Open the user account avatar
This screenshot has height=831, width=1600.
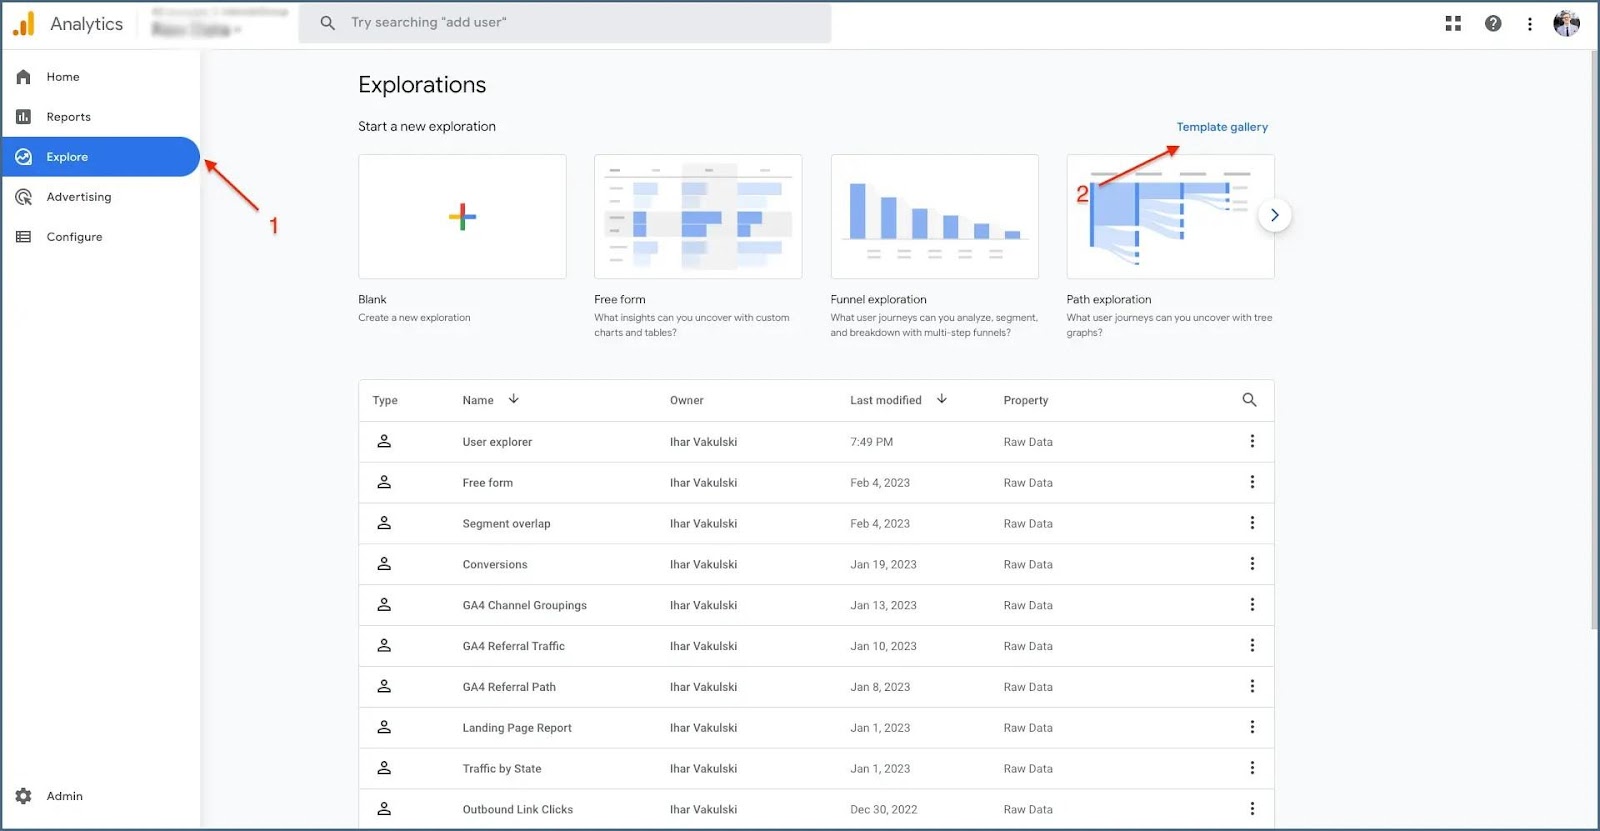pos(1567,23)
